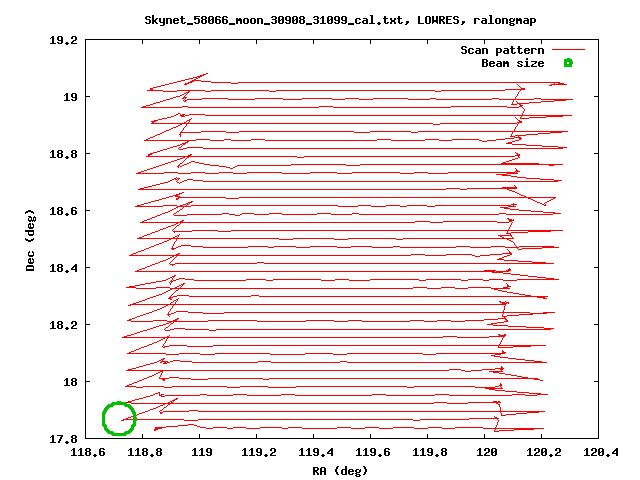
Task: Click the 119.4 RA axis tick label
Action: (316, 452)
